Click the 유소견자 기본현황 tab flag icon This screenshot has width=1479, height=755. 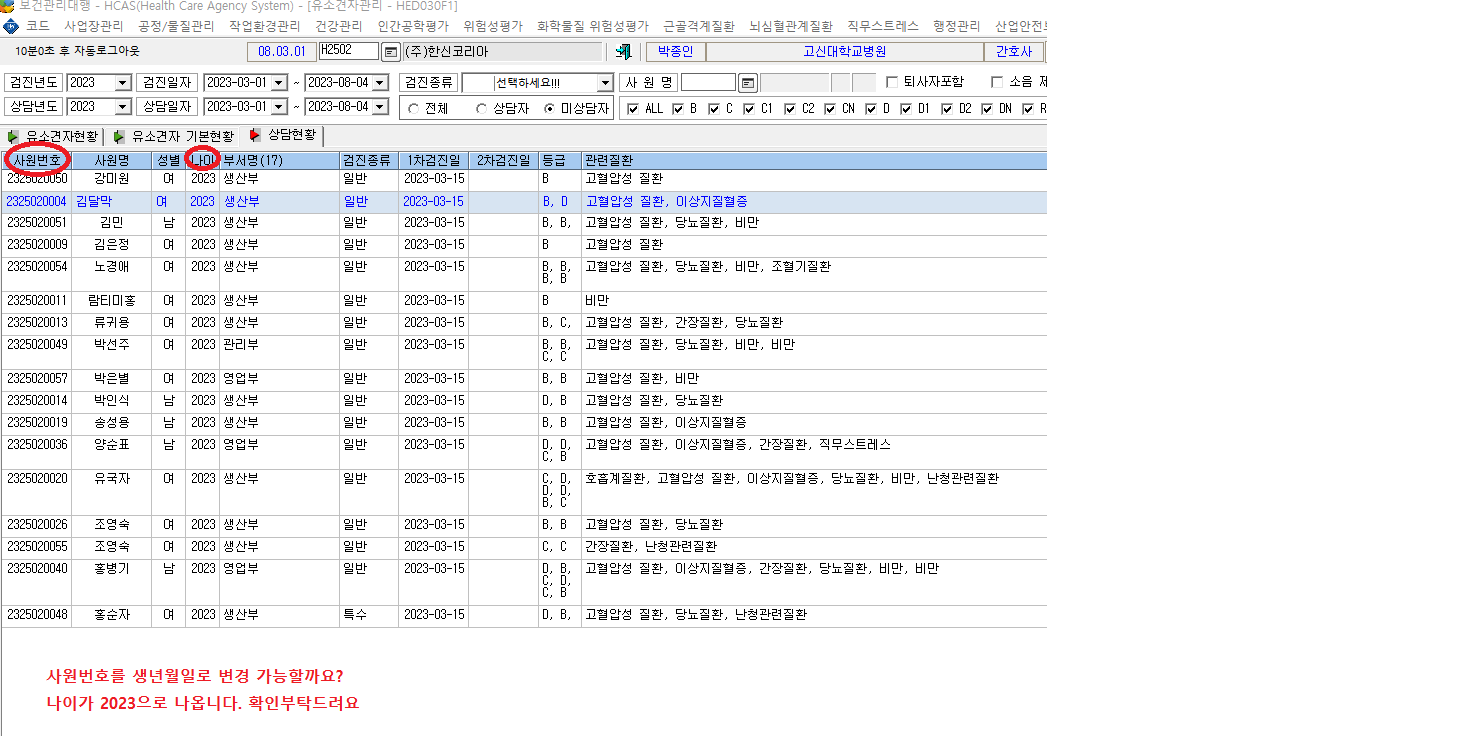click(119, 137)
